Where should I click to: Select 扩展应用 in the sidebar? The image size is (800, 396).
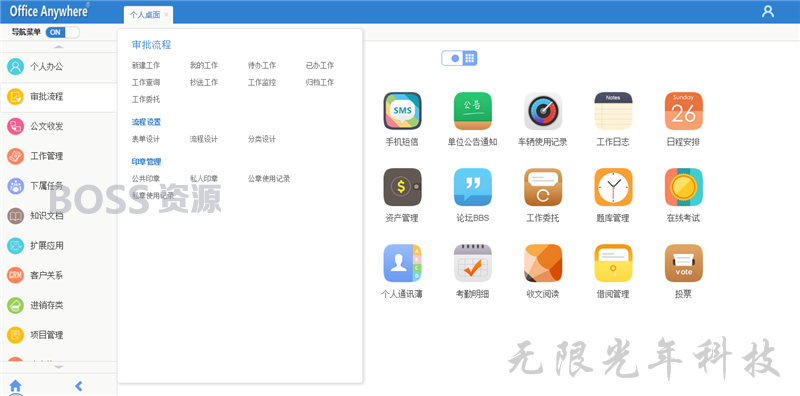click(x=59, y=245)
